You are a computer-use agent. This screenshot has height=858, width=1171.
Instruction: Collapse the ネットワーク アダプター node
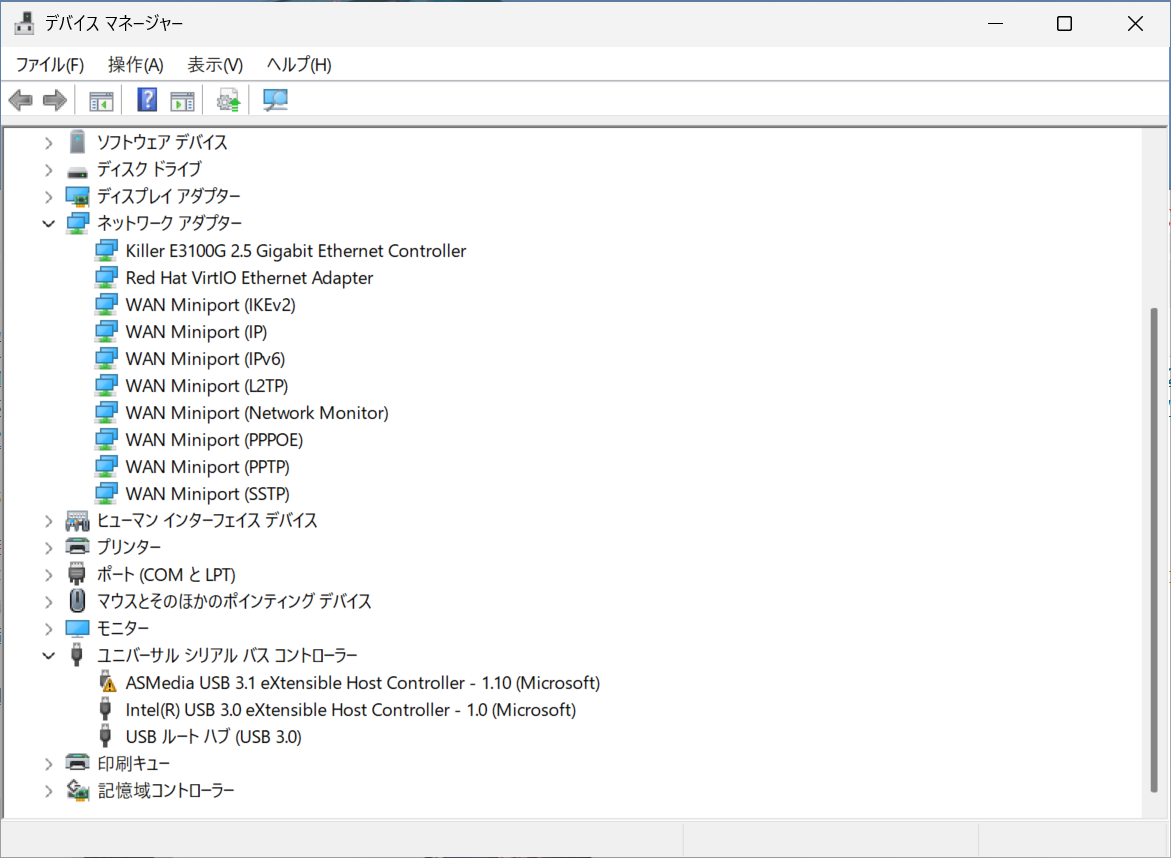tap(49, 223)
